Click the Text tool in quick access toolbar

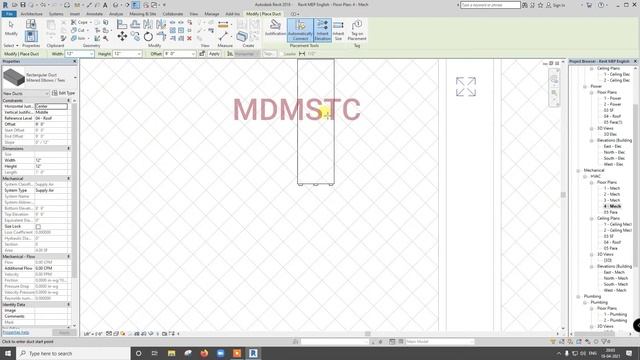click(x=105, y=5)
